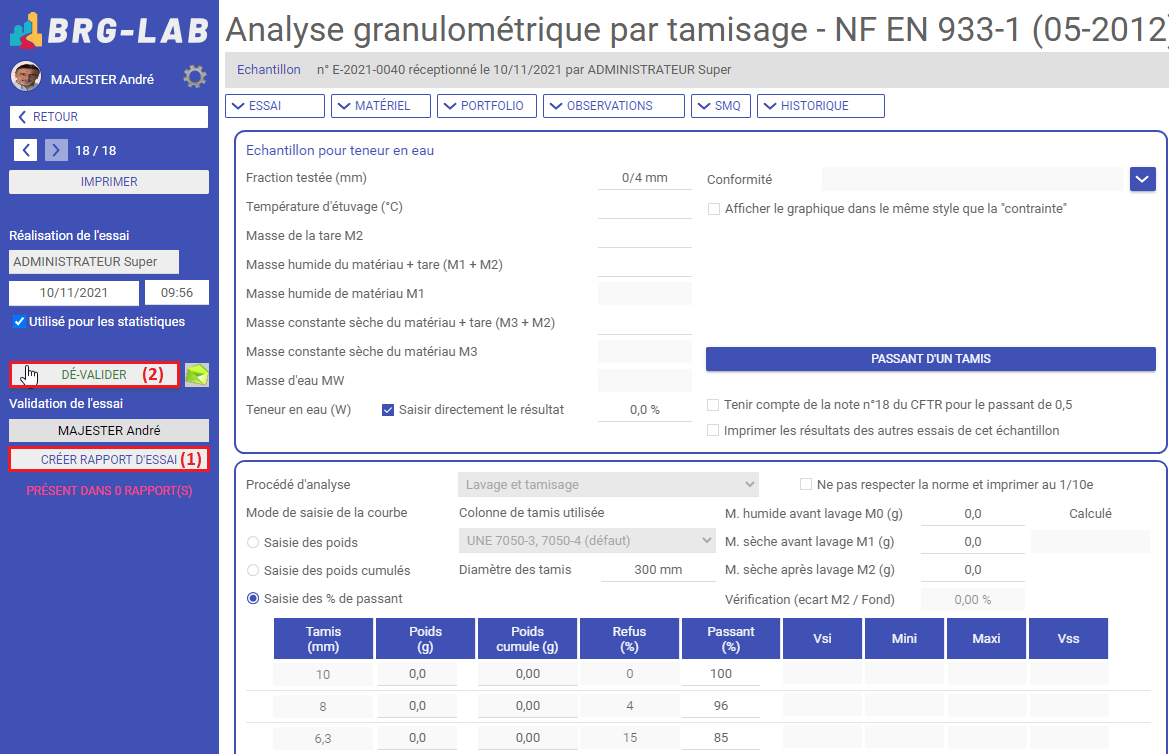
Task: Enable Tenir compte de la note n°18 CFTR
Action: point(713,405)
